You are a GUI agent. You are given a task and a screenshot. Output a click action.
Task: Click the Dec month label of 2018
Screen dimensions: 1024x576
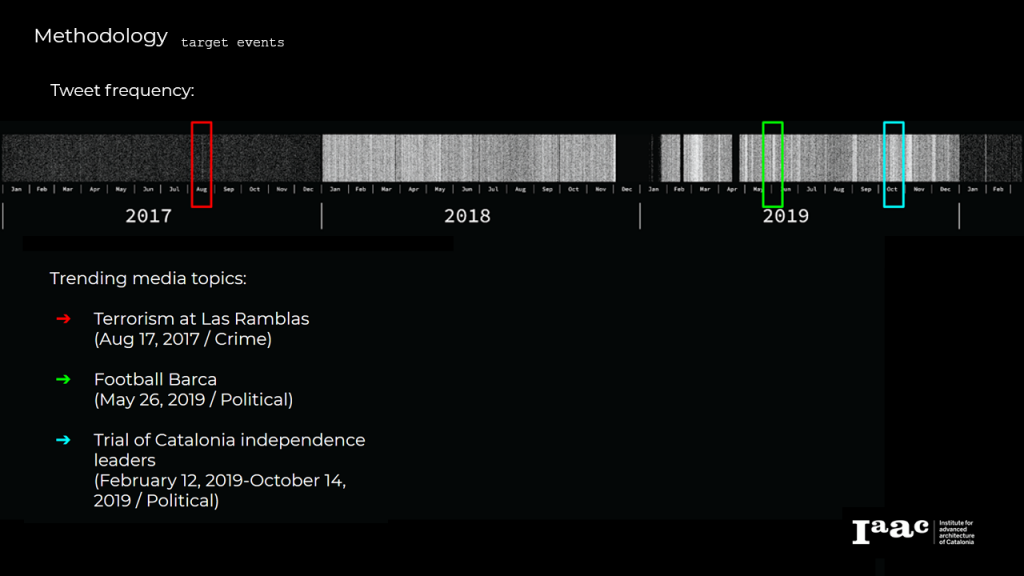[x=626, y=189]
